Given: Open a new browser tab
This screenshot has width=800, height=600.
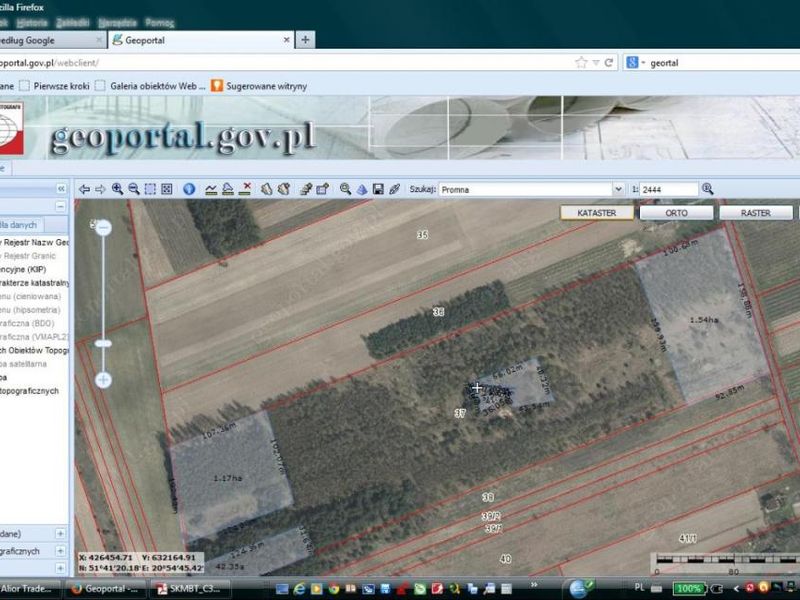Looking at the screenshot, I should tap(305, 40).
